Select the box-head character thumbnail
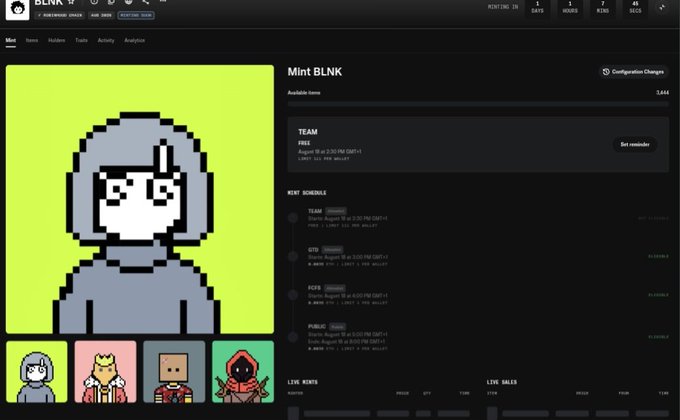 click(x=174, y=372)
